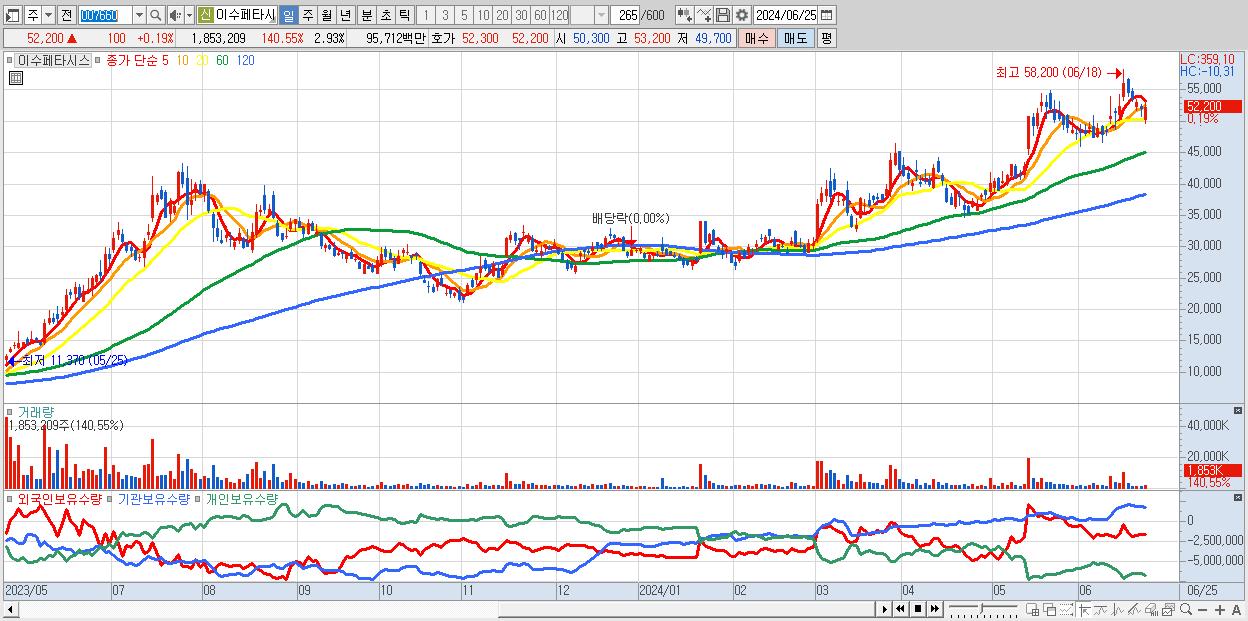This screenshot has height=621, width=1248.
Task: Click the 전 button next to market dropdown
Action: click(67, 15)
